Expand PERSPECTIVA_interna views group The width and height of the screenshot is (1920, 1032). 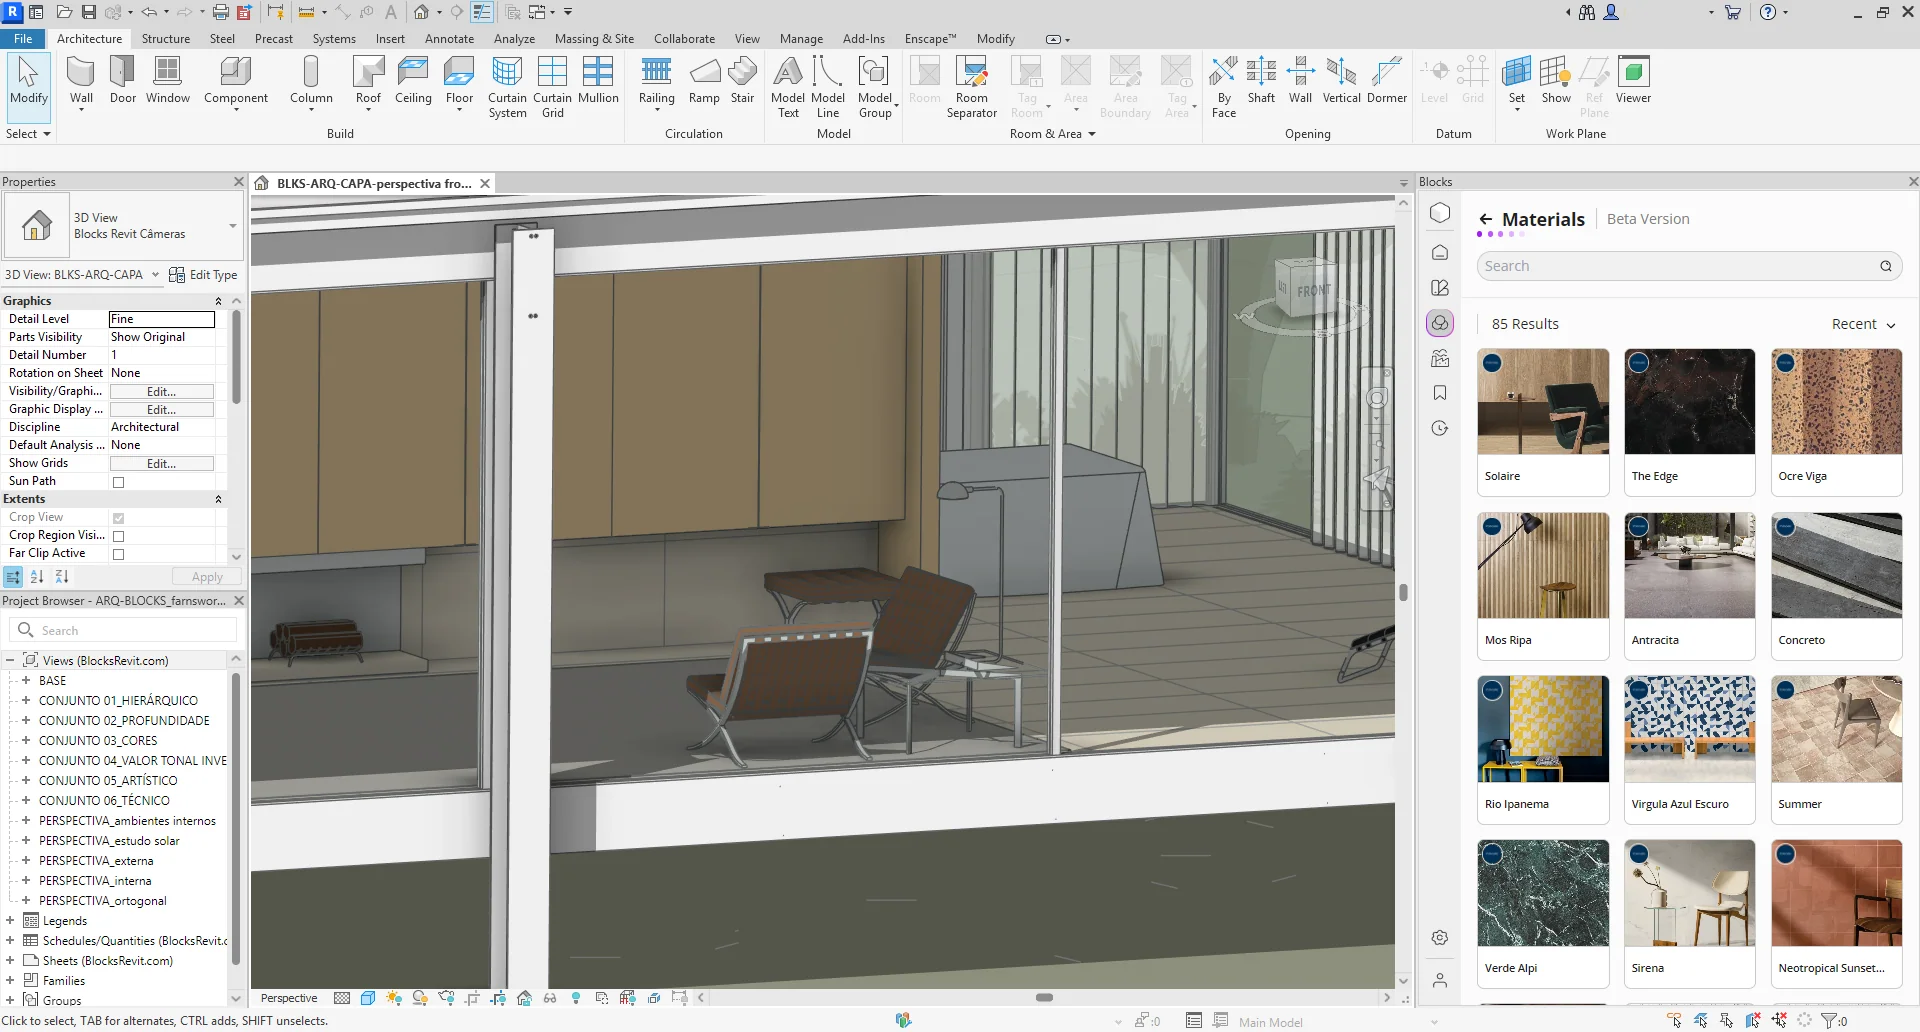coord(26,881)
